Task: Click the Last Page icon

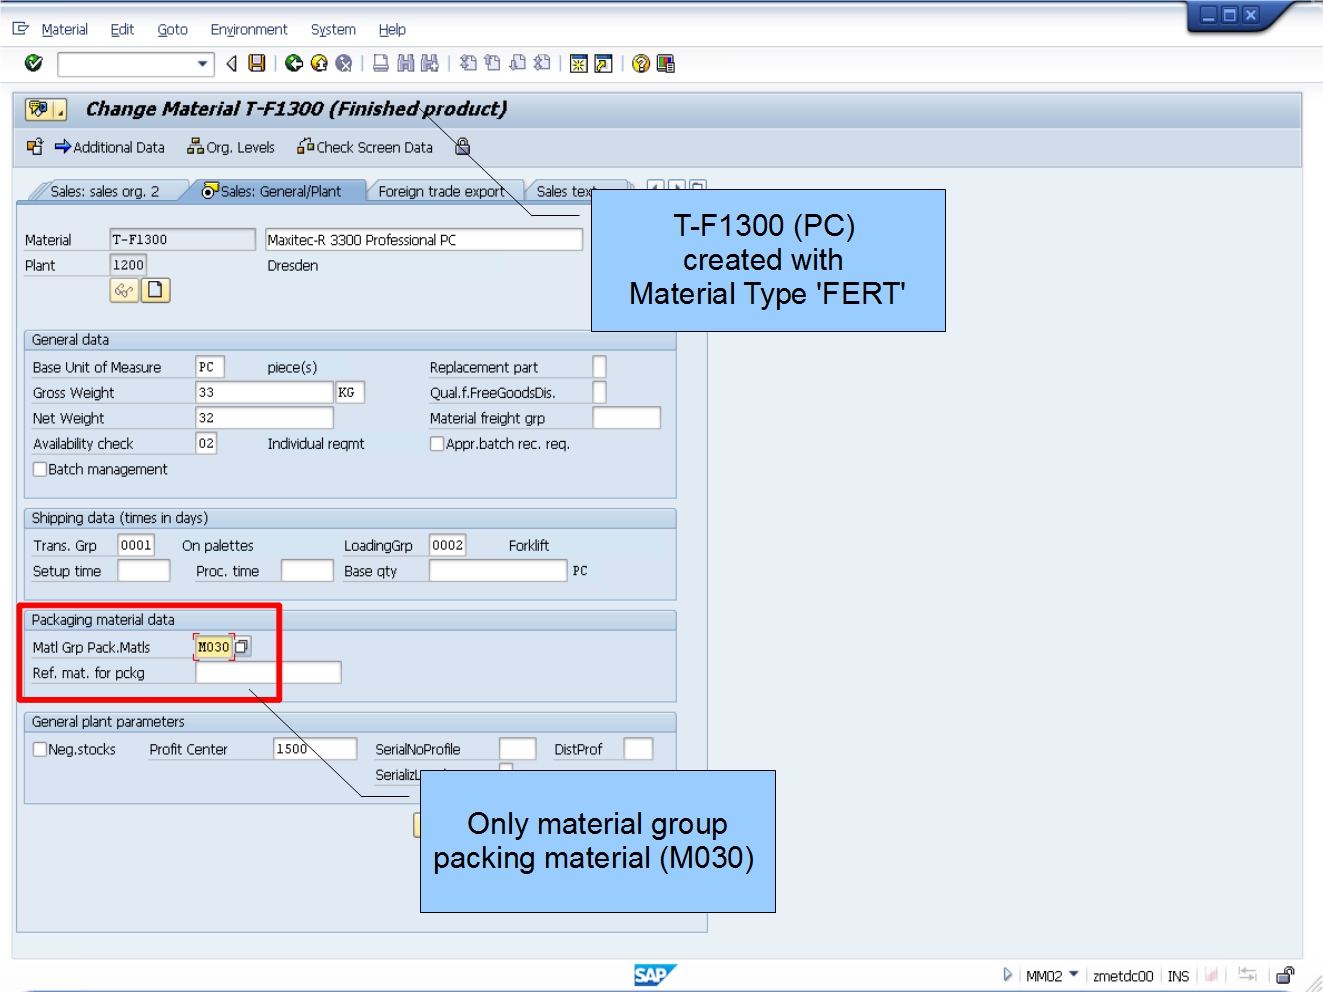Action: (x=542, y=63)
